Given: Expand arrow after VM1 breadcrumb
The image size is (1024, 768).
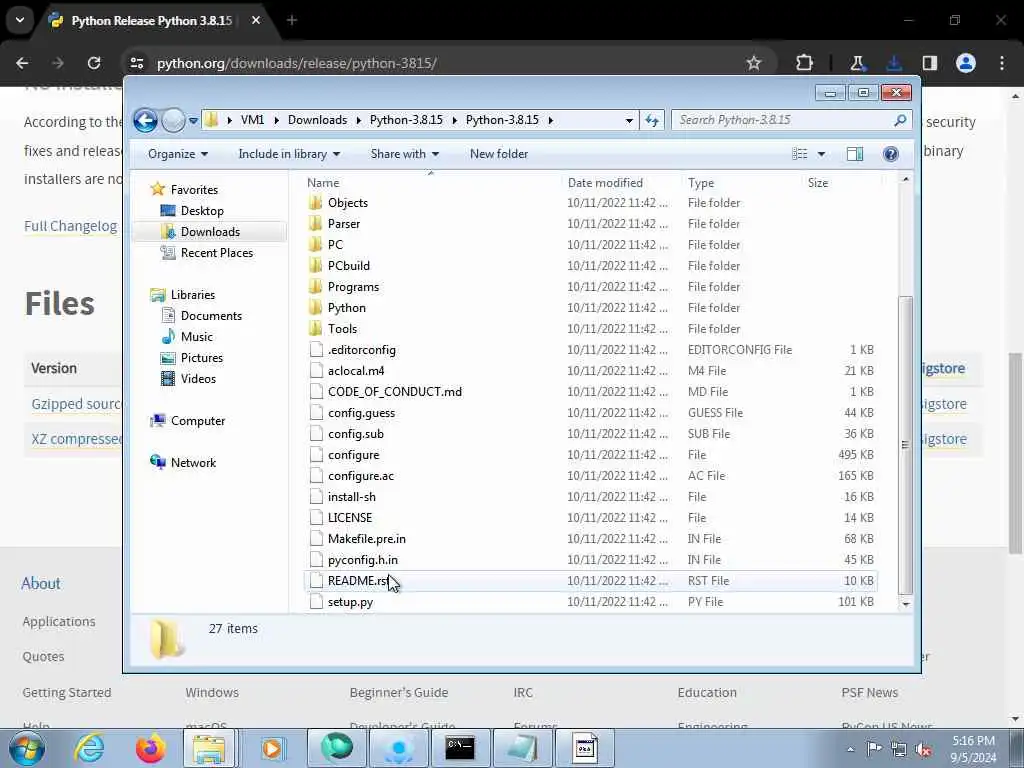Looking at the screenshot, I should [276, 120].
